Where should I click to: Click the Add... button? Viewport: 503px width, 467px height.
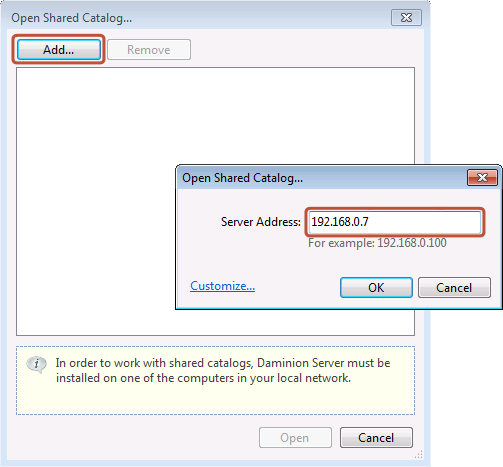coord(59,50)
